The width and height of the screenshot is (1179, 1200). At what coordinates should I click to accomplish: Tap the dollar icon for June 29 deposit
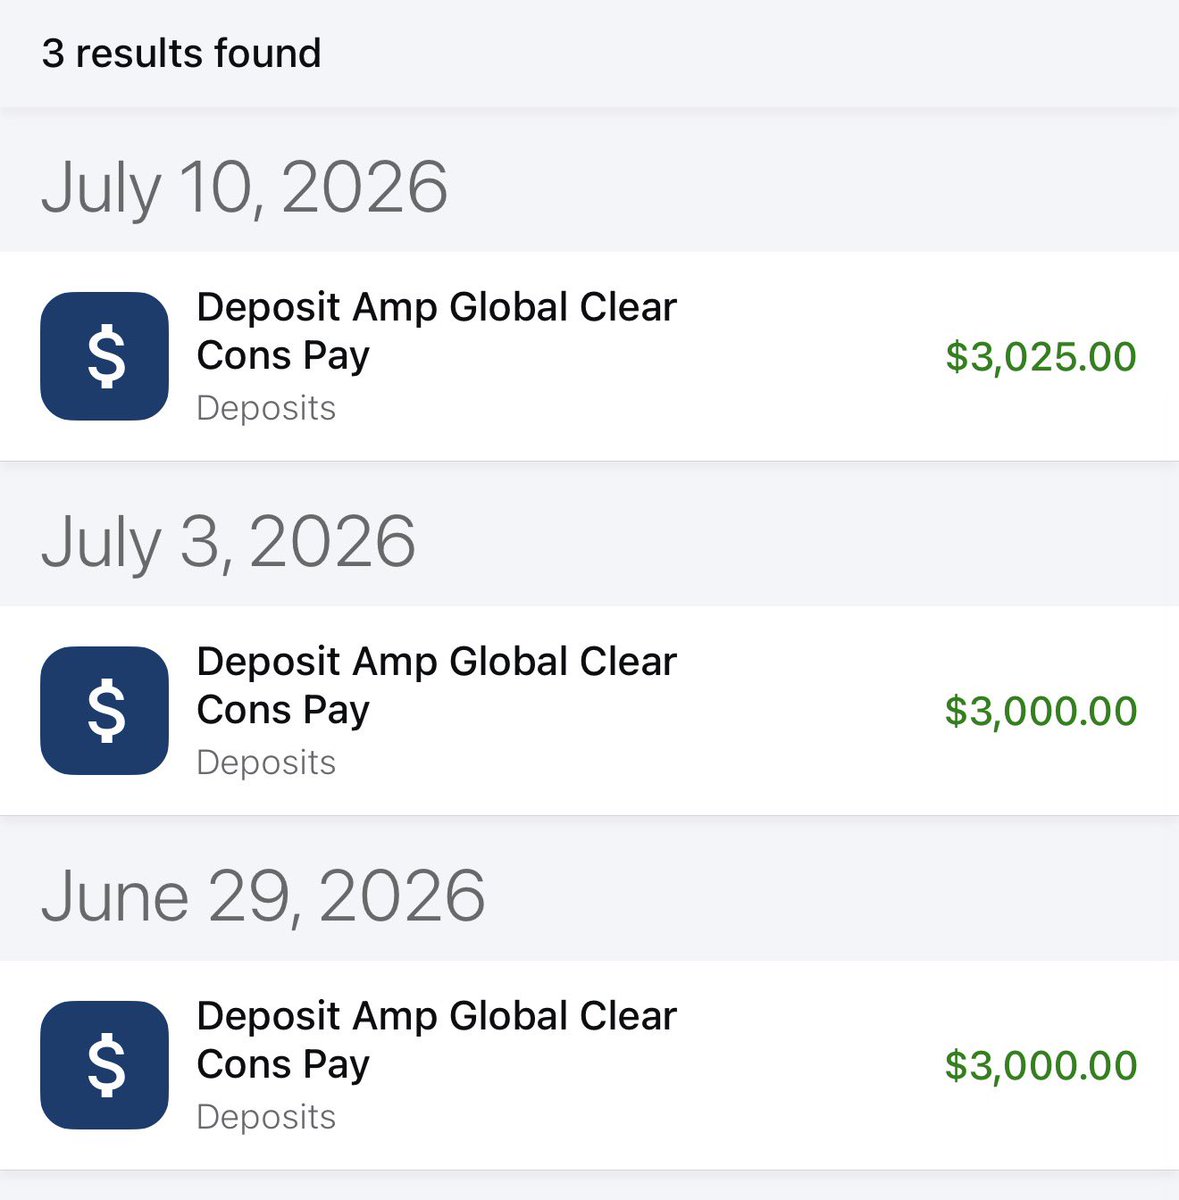[104, 1065]
